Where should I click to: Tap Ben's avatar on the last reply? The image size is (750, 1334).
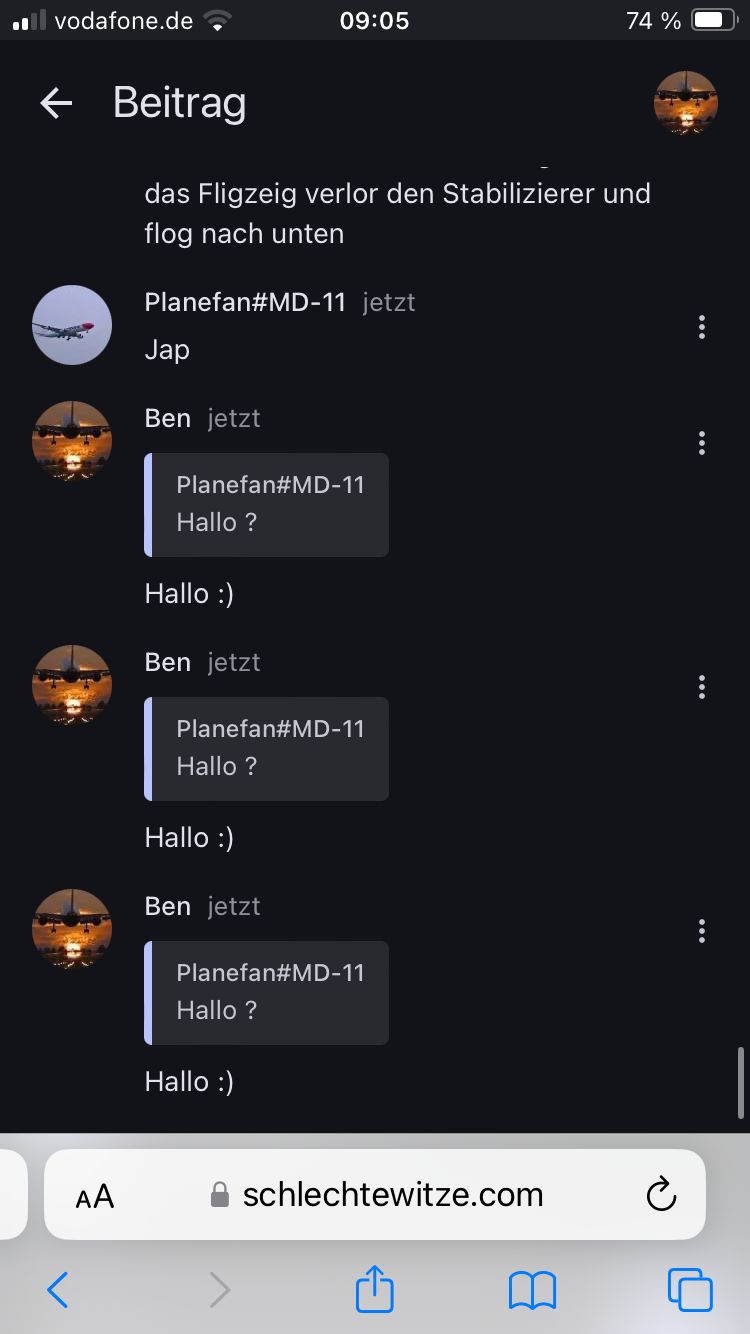72,929
